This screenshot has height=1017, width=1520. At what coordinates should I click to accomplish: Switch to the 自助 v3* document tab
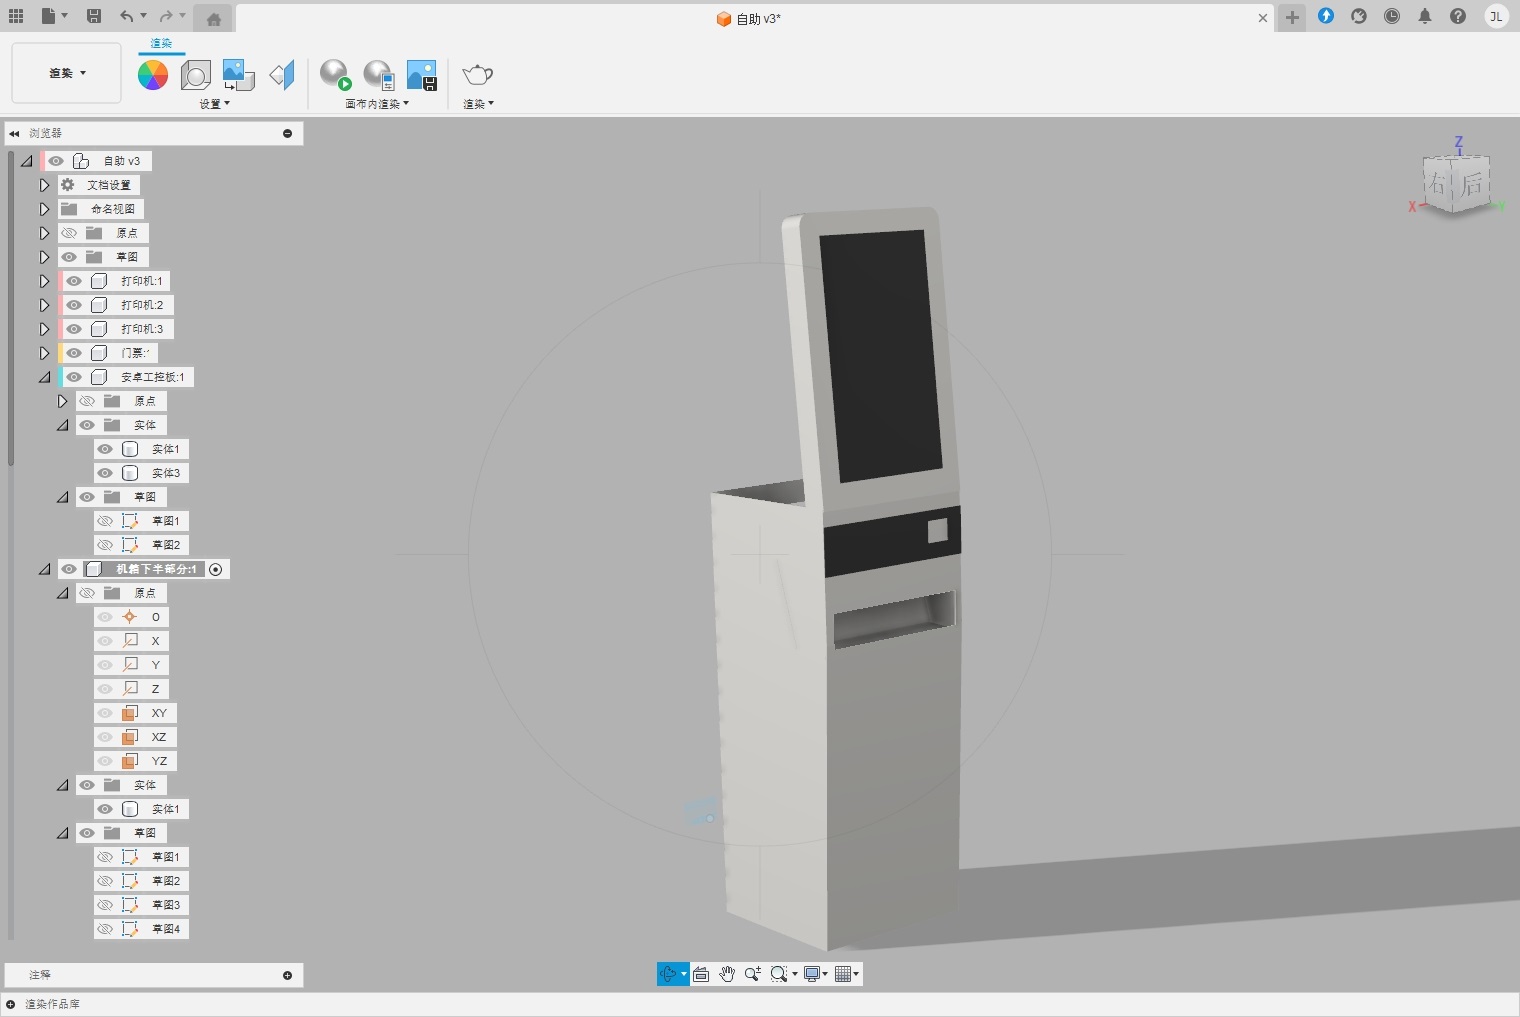pos(755,19)
